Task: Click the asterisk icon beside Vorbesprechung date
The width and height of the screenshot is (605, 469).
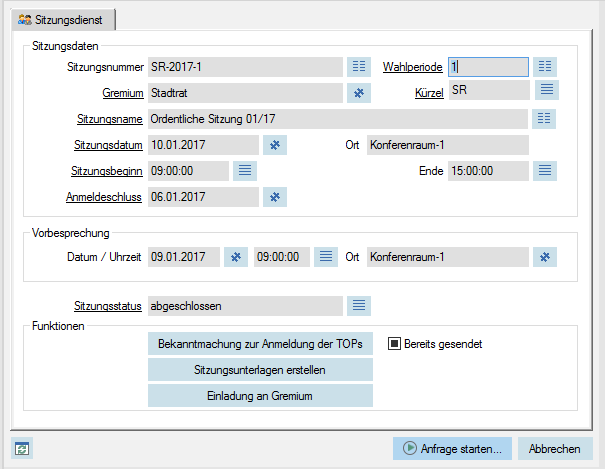Action: [x=236, y=257]
